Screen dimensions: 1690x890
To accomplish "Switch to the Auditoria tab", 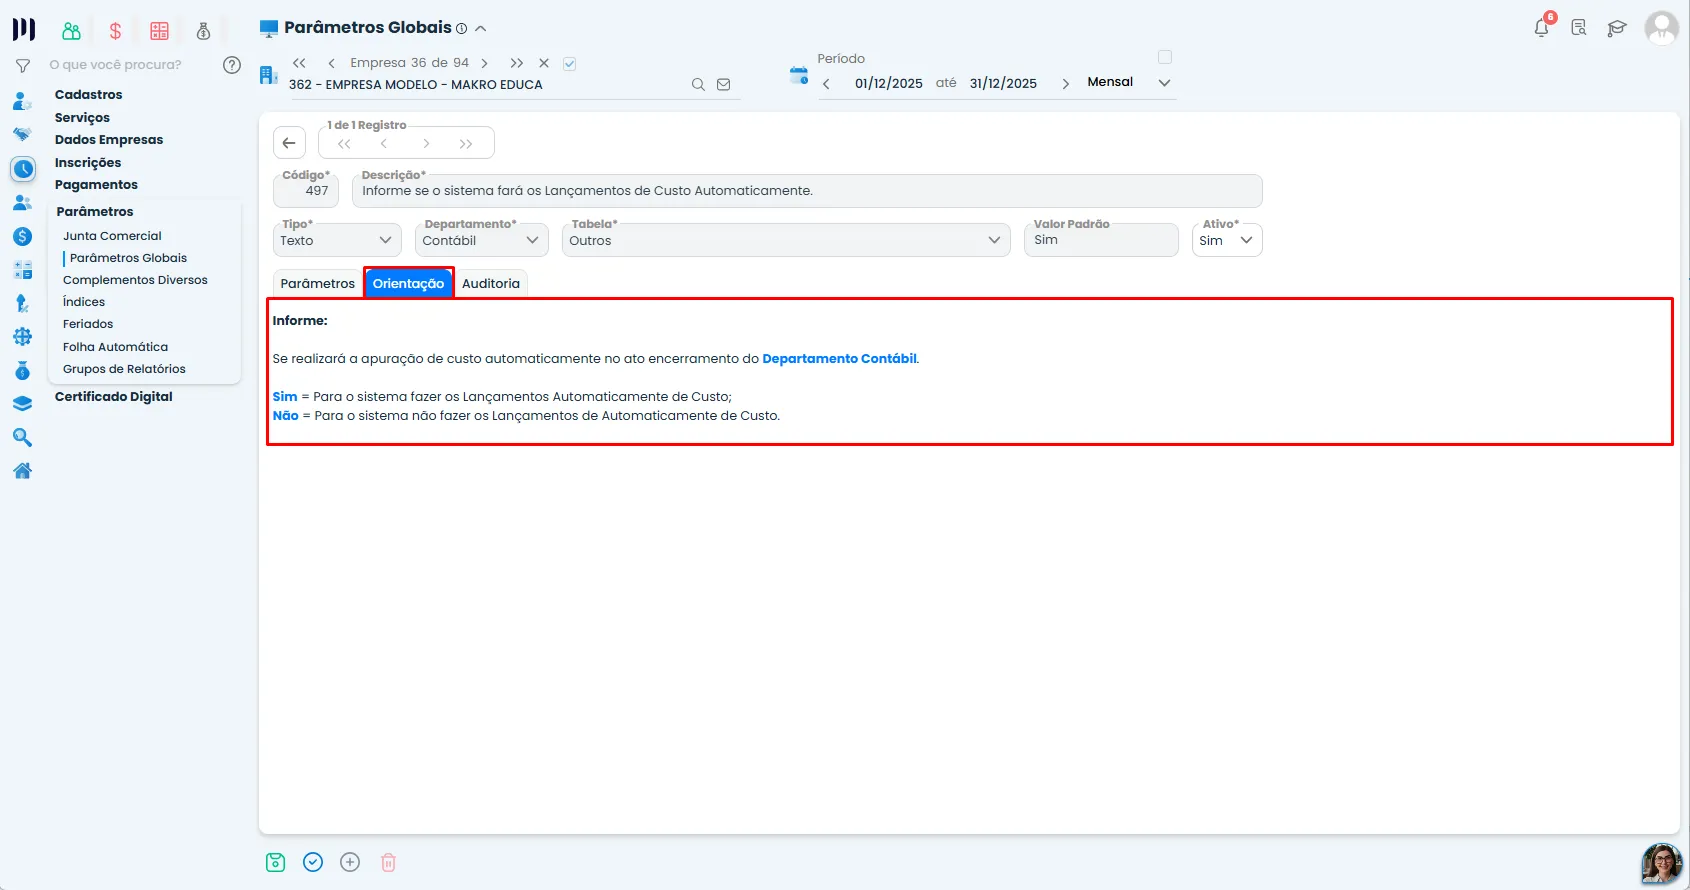I will point(491,284).
